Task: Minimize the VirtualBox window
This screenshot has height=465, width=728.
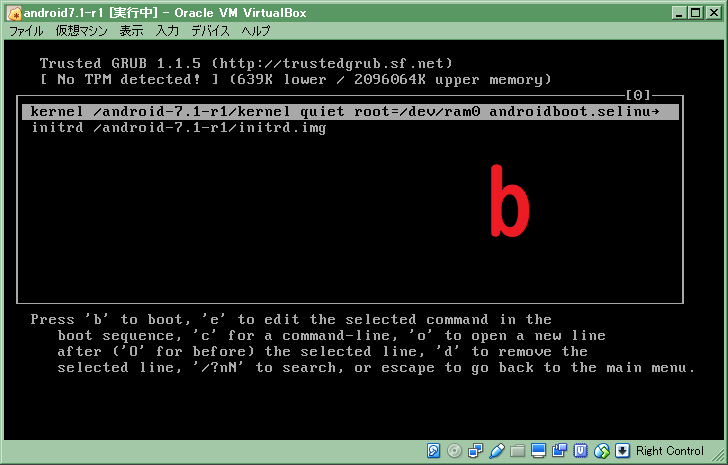Action: (x=679, y=13)
